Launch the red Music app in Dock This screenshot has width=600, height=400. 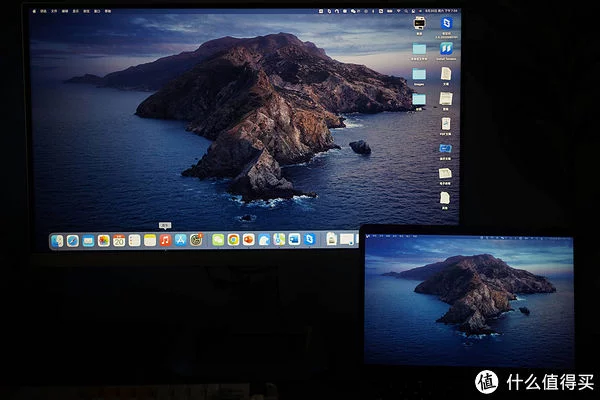click(165, 241)
